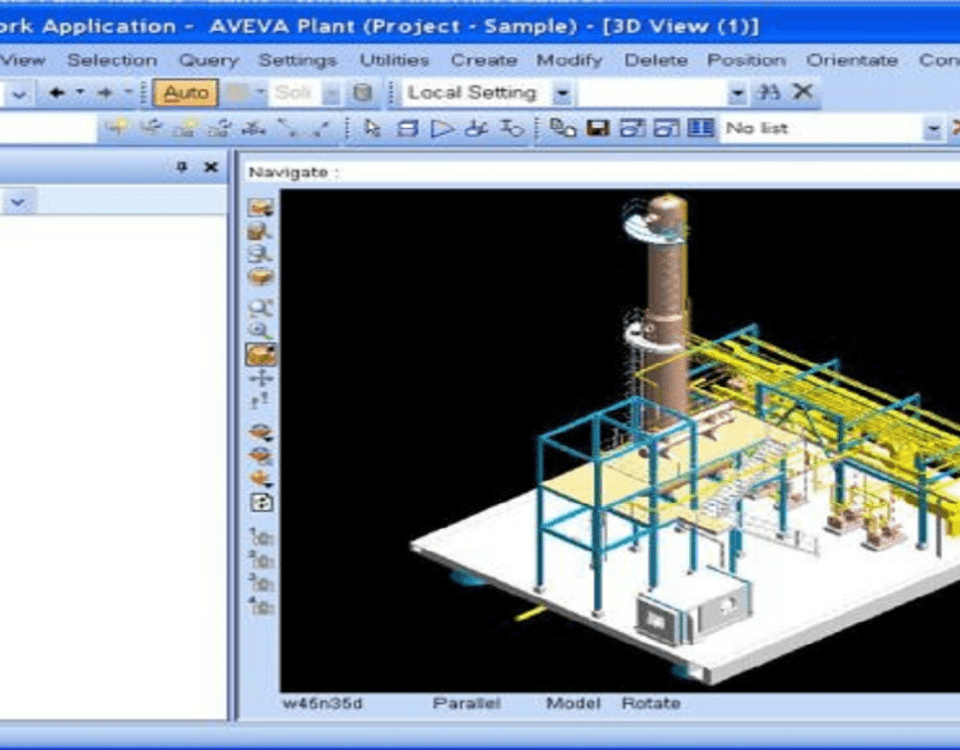This screenshot has height=750, width=960.
Task: Open the Orientate menu
Action: [852, 60]
